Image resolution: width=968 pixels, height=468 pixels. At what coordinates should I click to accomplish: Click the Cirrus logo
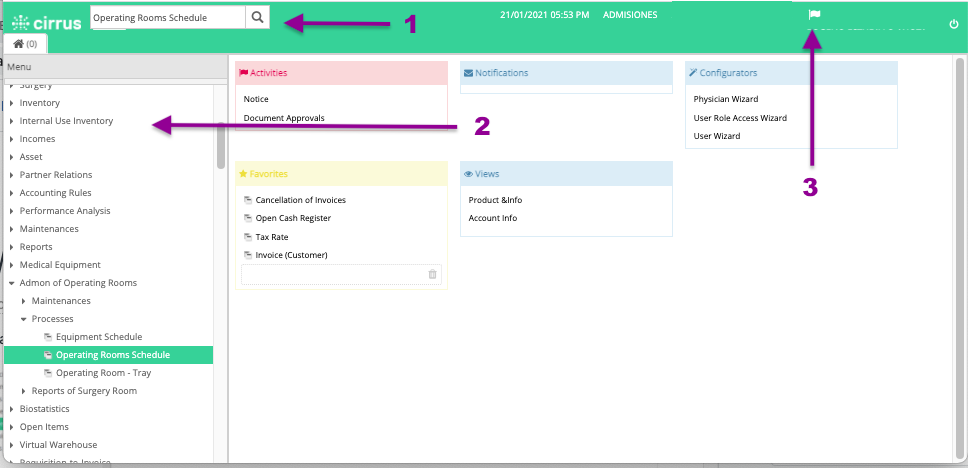[47, 23]
